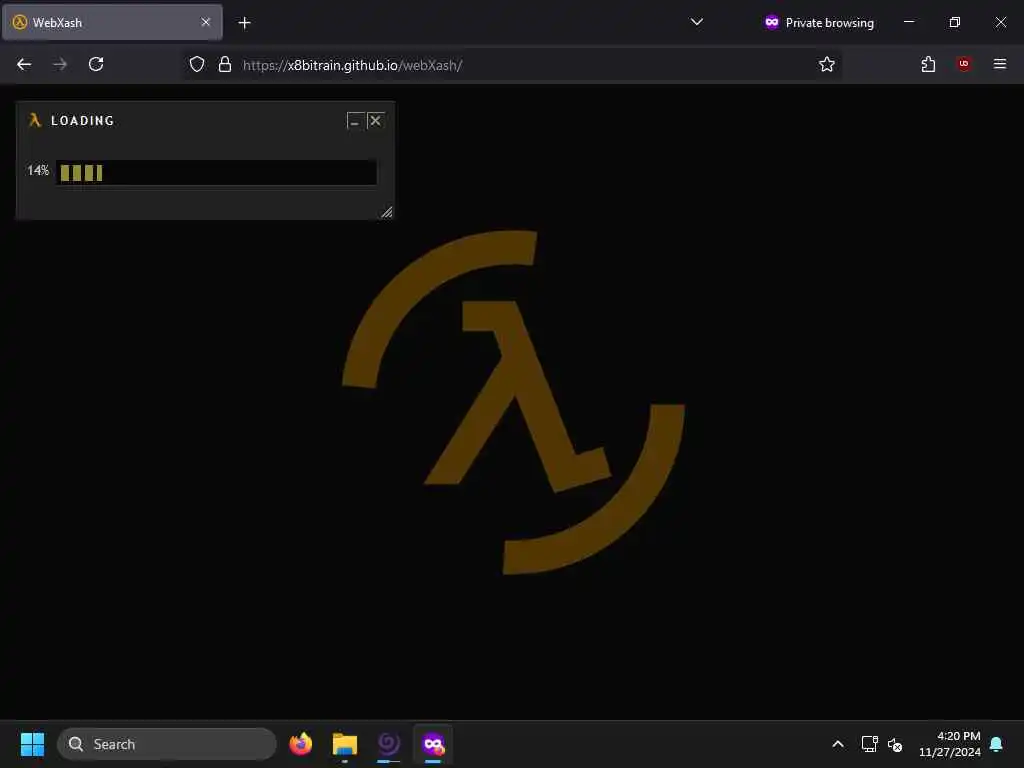Open network status in system tray
Viewport: 1024px width, 768px height.
pyautogui.click(x=869, y=744)
